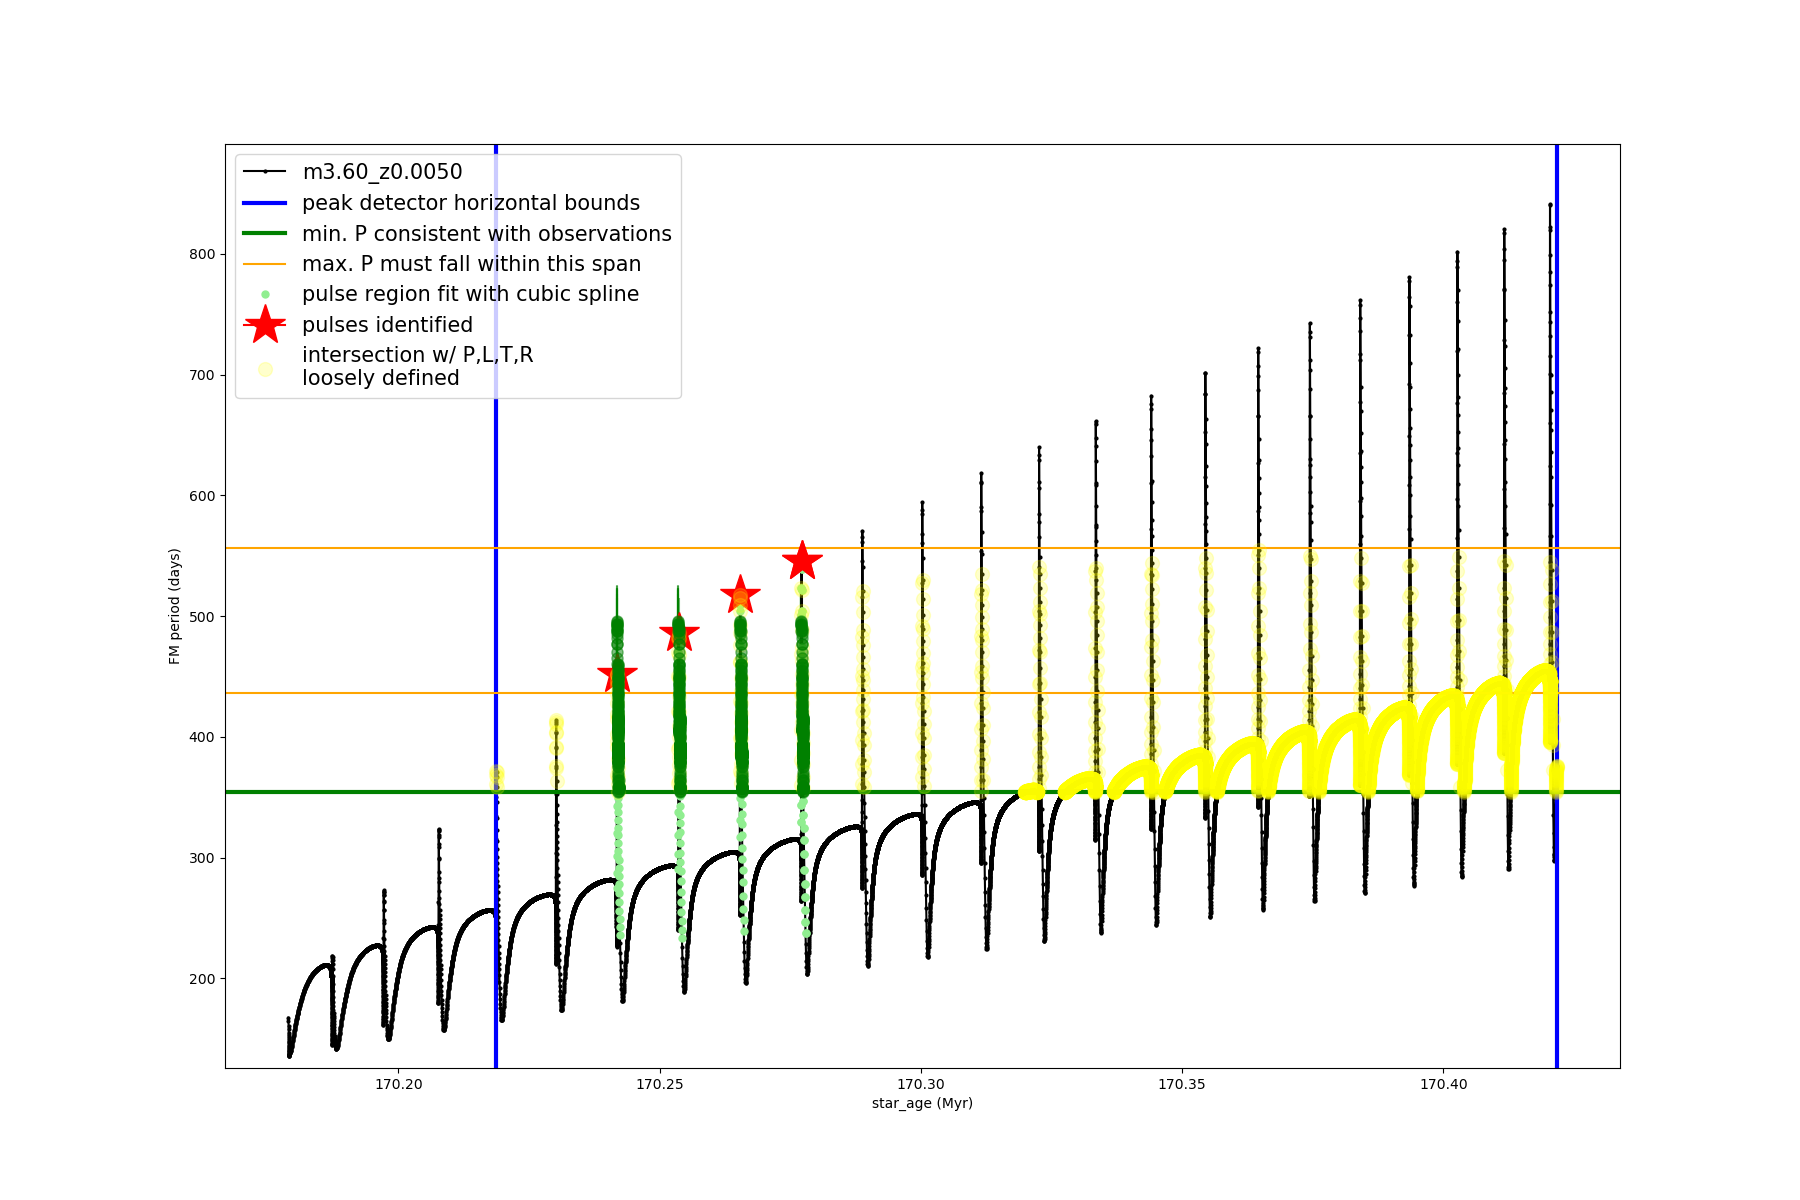The width and height of the screenshot is (1800, 1200).
Task: Click the lowest red pulse star near 450 days
Action: pos(617,675)
